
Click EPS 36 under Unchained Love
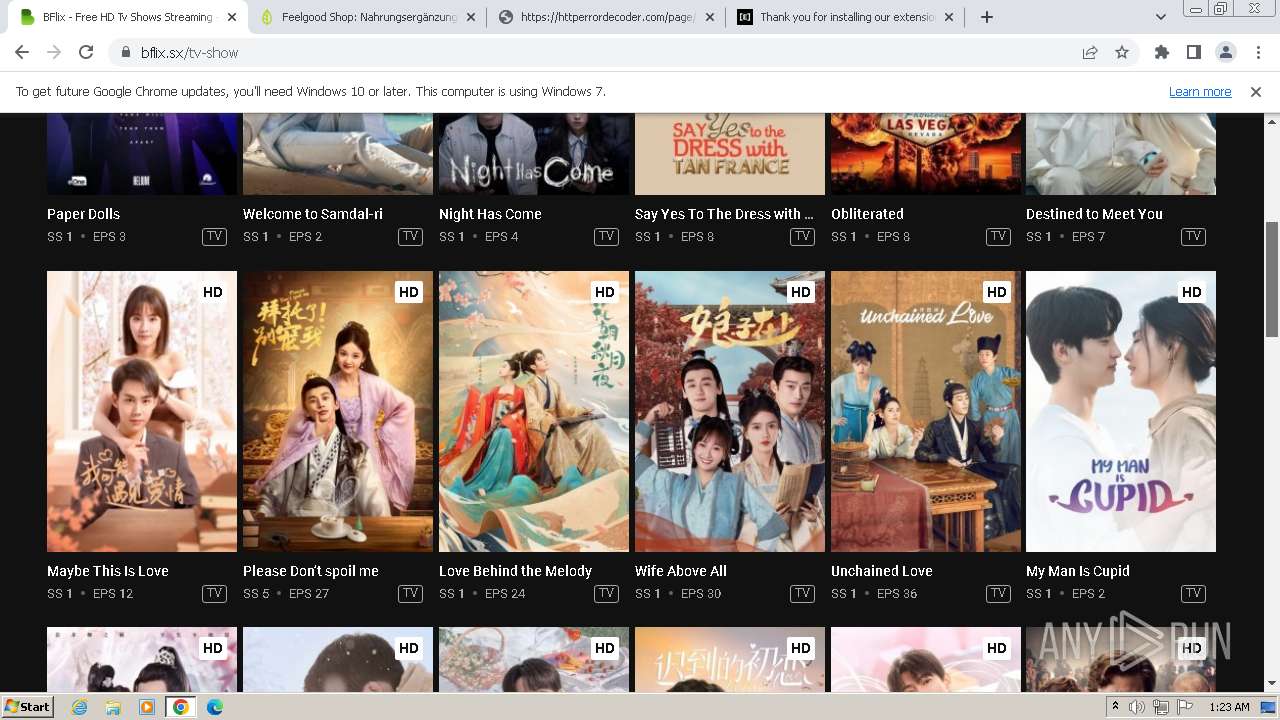pos(897,594)
